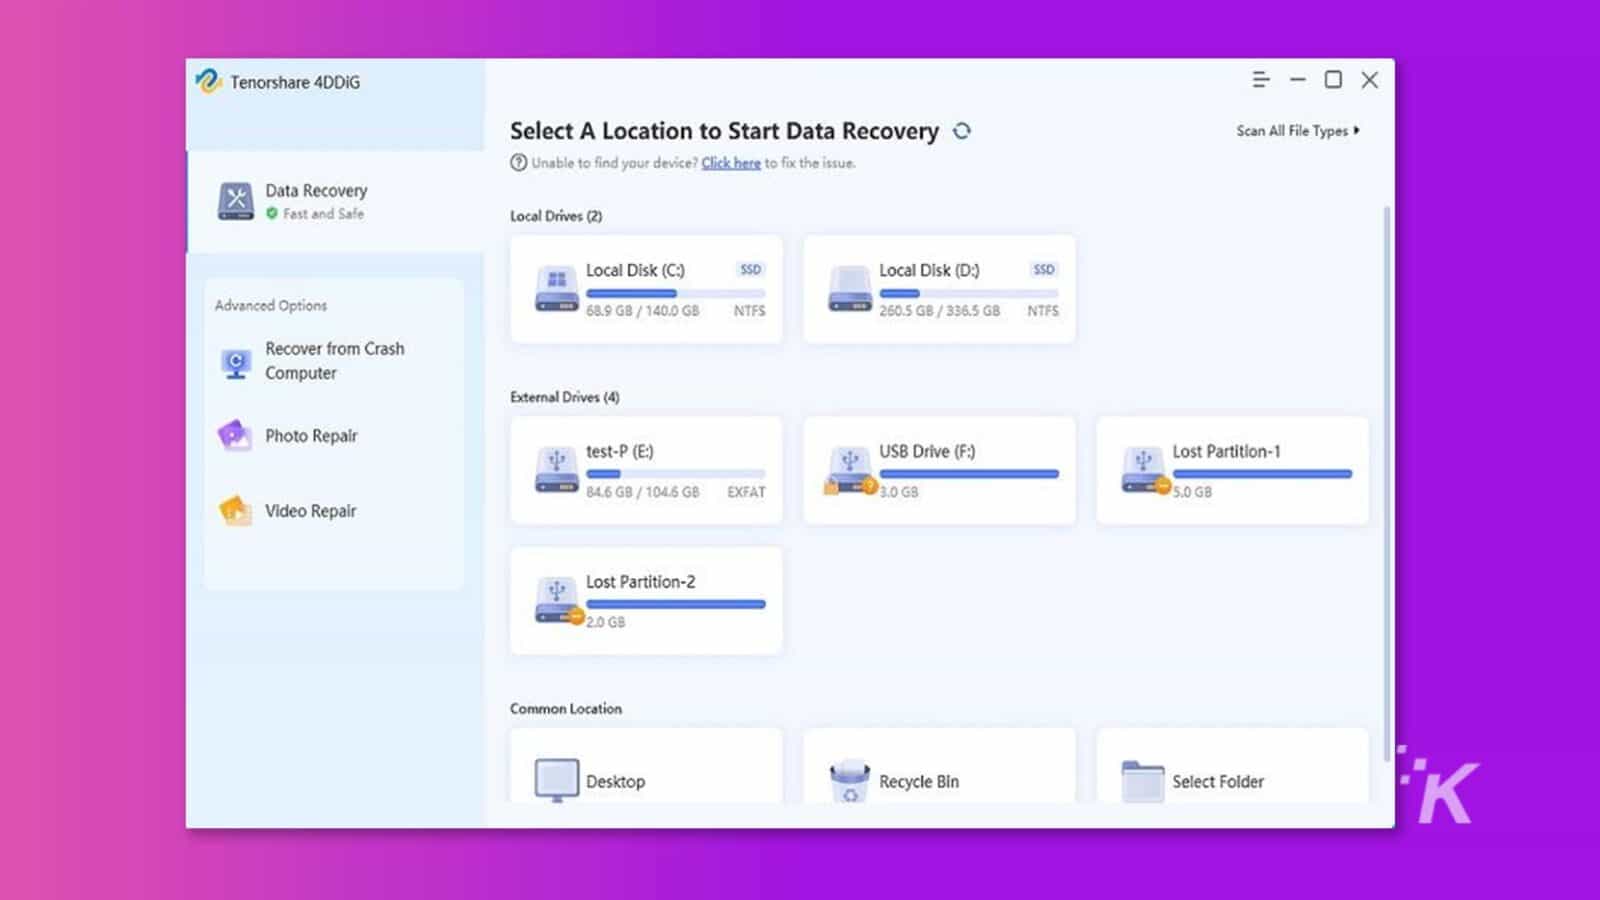Open the Video Repair option
This screenshot has height=900, width=1600.
(x=310, y=511)
